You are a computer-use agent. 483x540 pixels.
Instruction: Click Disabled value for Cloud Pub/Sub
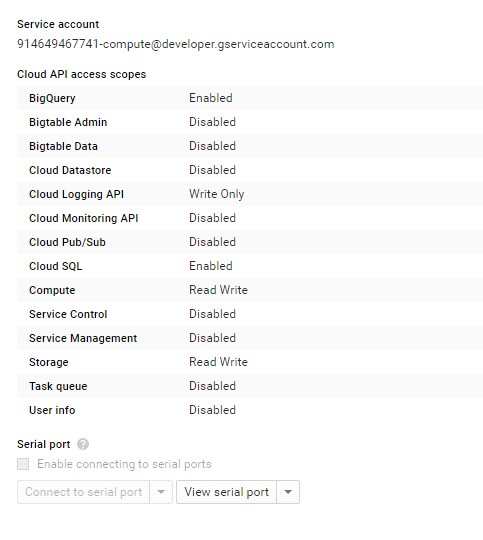(x=213, y=242)
